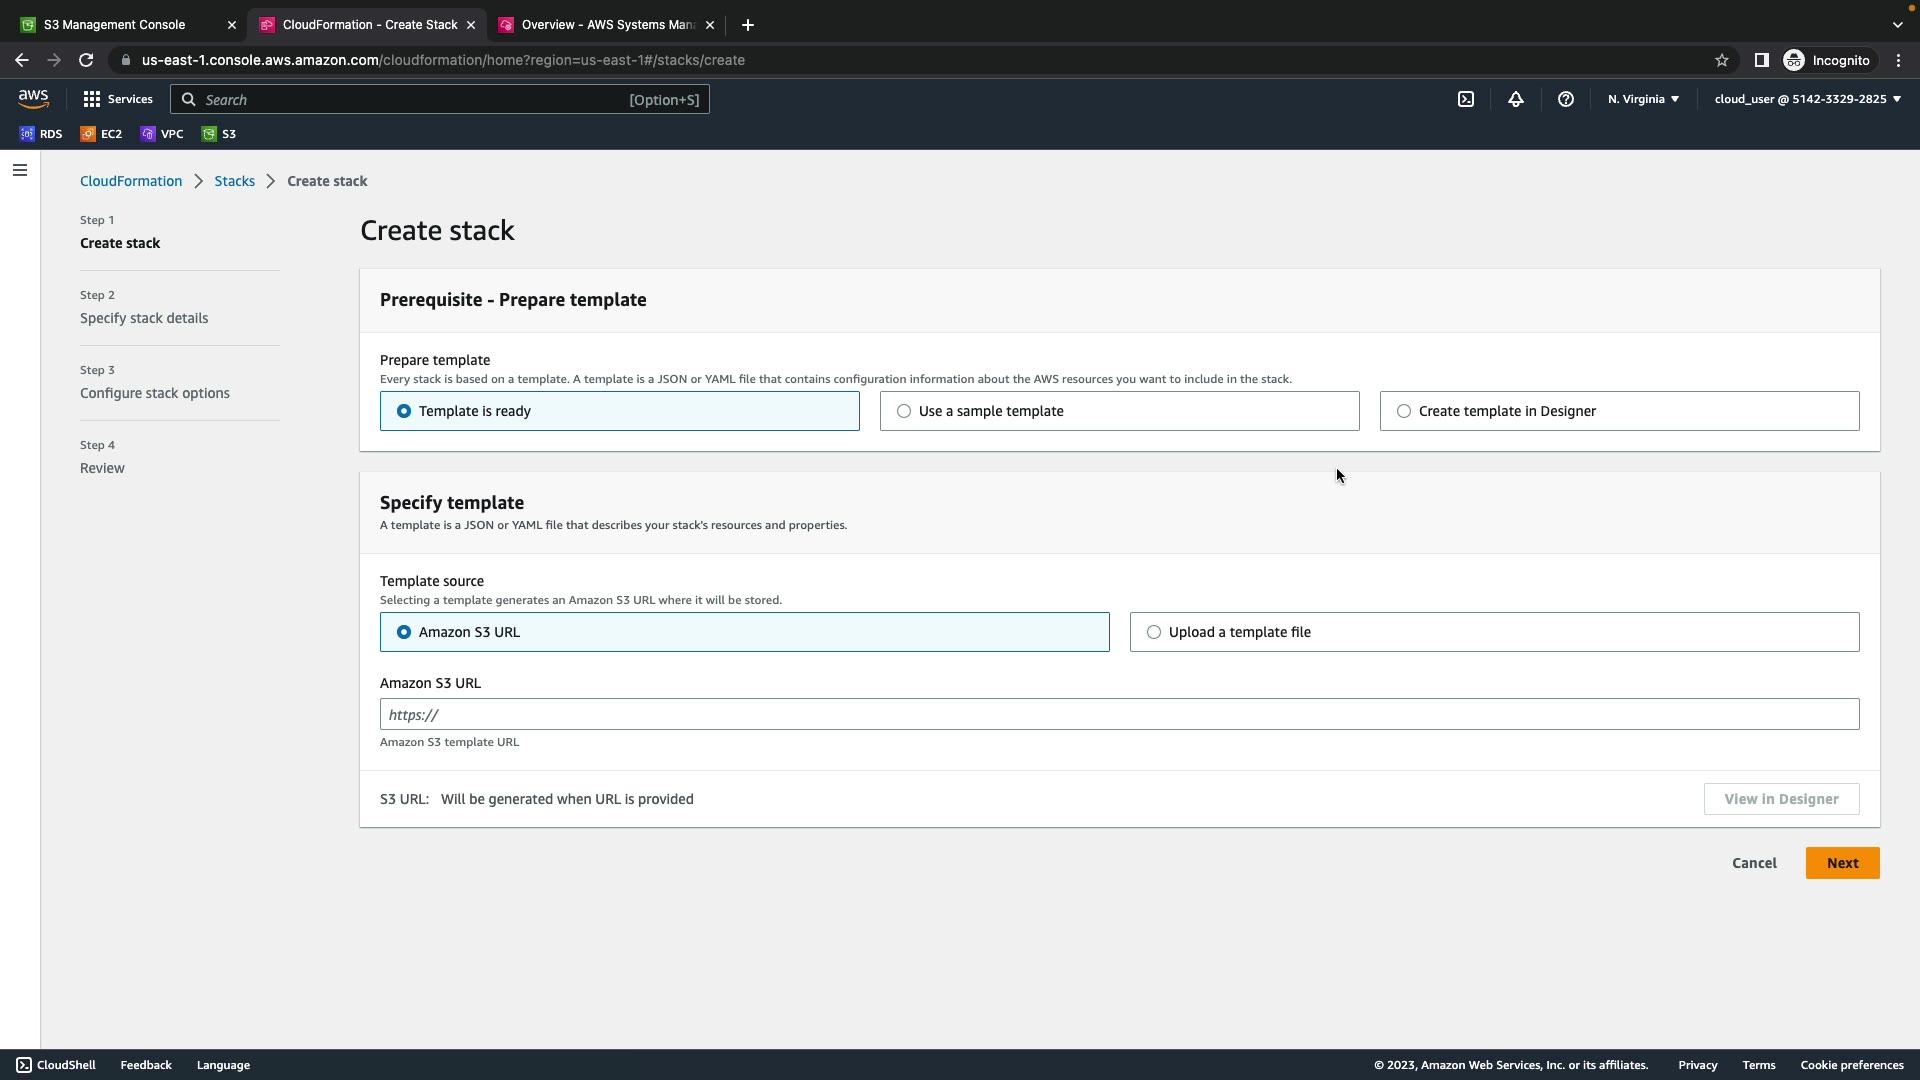Open the Services grid menu
Image resolution: width=1920 pixels, height=1080 pixels.
pyautogui.click(x=118, y=99)
